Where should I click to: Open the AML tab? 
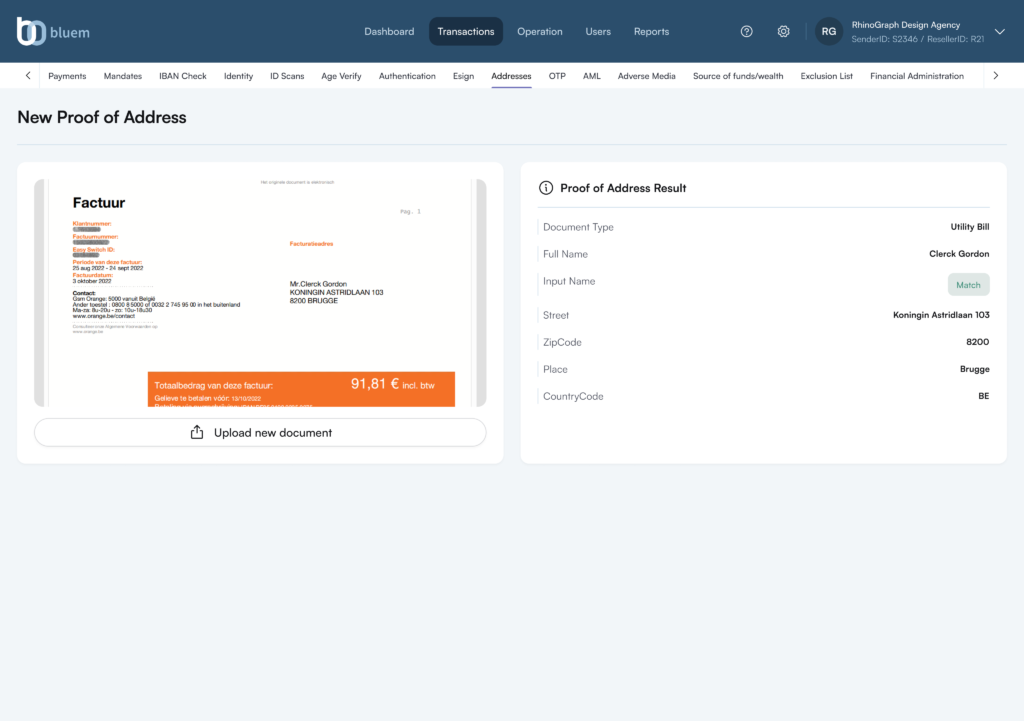[592, 76]
